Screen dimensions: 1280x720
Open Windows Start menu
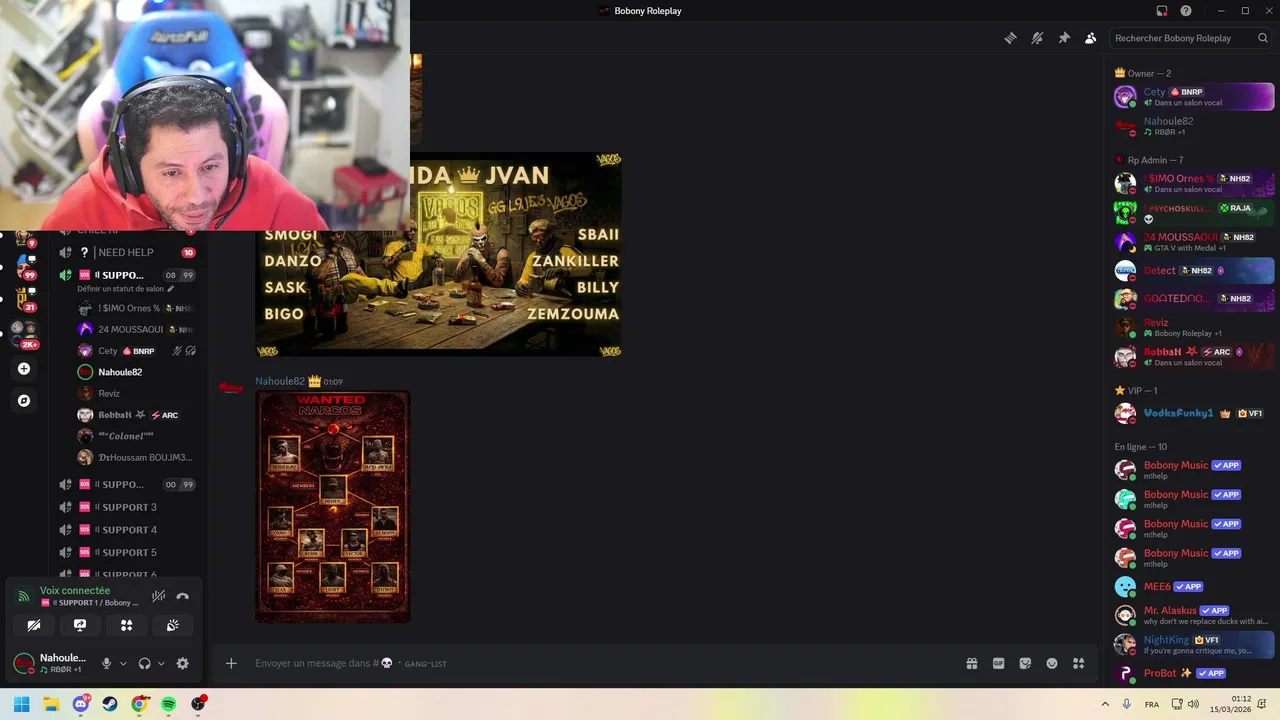tap(22, 704)
